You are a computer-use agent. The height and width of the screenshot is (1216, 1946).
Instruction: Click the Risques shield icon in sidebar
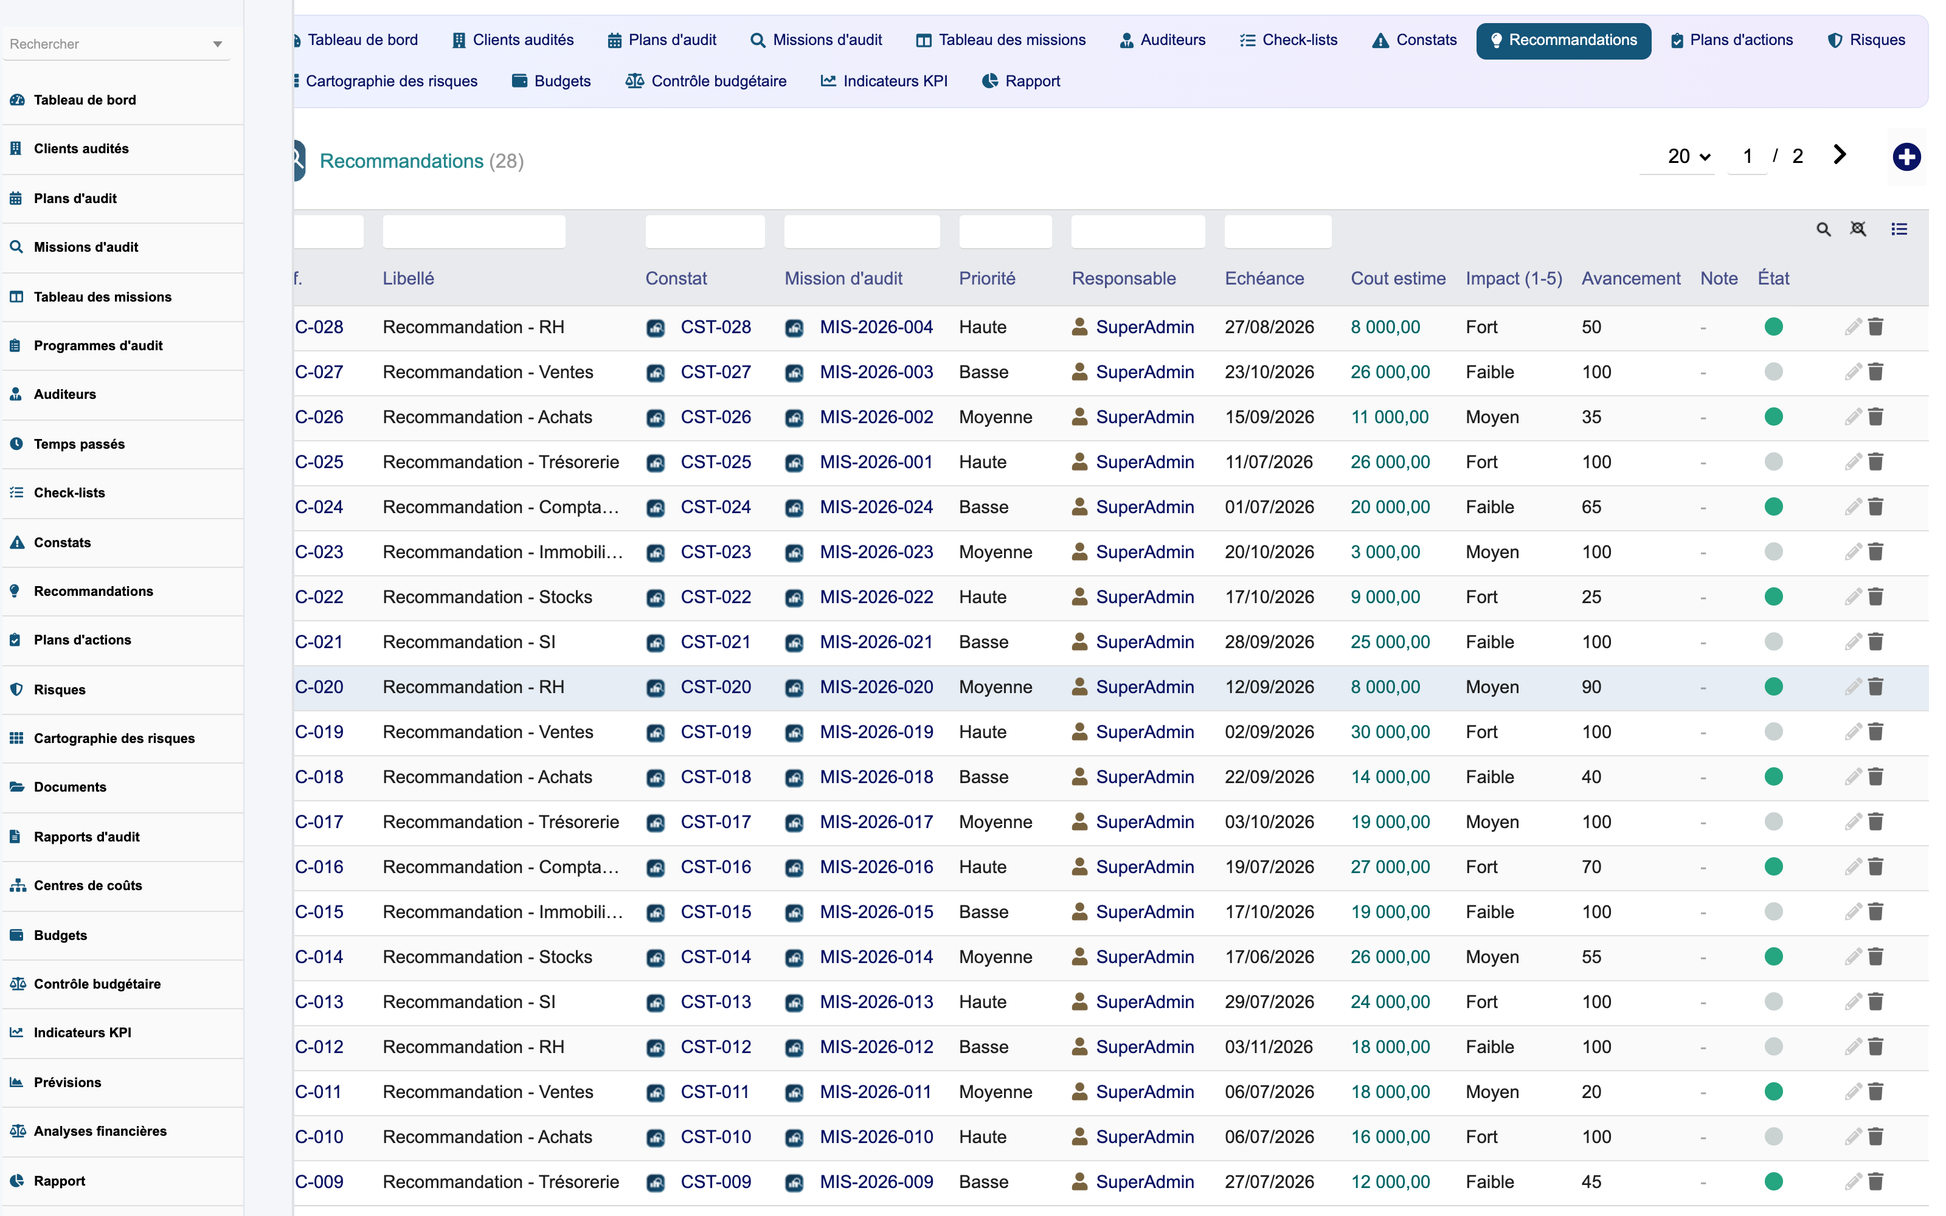pyautogui.click(x=16, y=690)
